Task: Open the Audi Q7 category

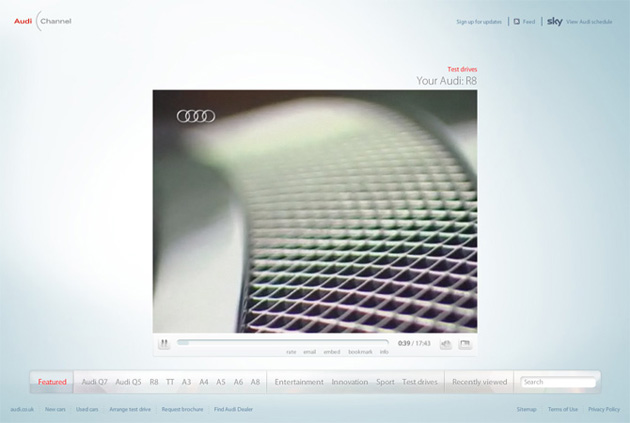Action: [95, 382]
